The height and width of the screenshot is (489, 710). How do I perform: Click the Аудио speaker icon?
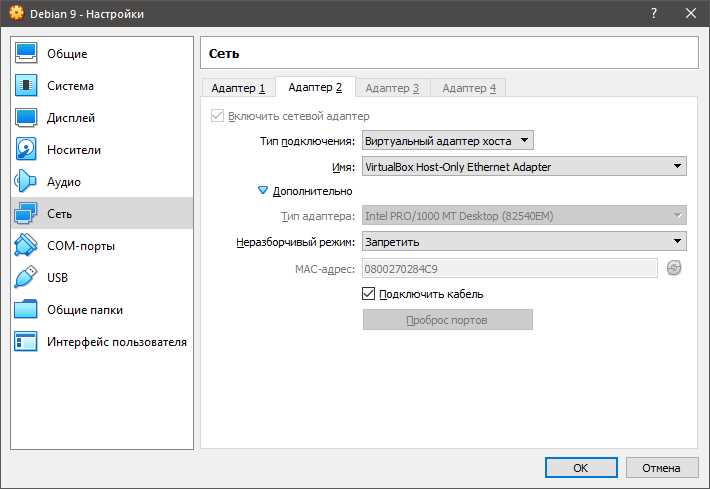coord(26,181)
